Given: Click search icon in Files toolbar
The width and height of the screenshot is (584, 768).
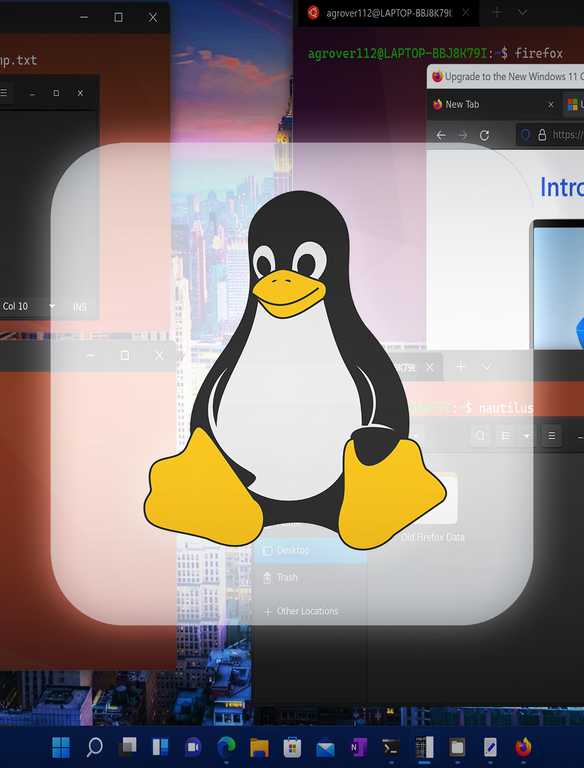Looking at the screenshot, I should 481,435.
